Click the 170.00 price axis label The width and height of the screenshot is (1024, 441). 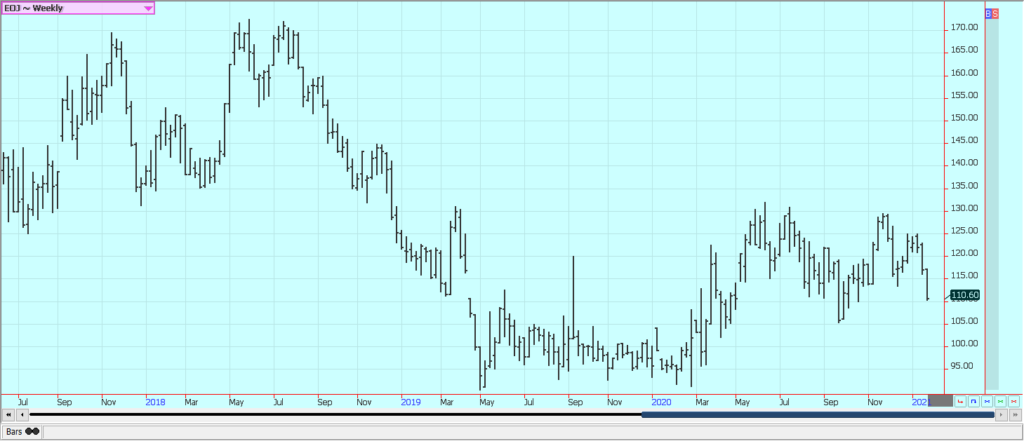click(x=964, y=28)
